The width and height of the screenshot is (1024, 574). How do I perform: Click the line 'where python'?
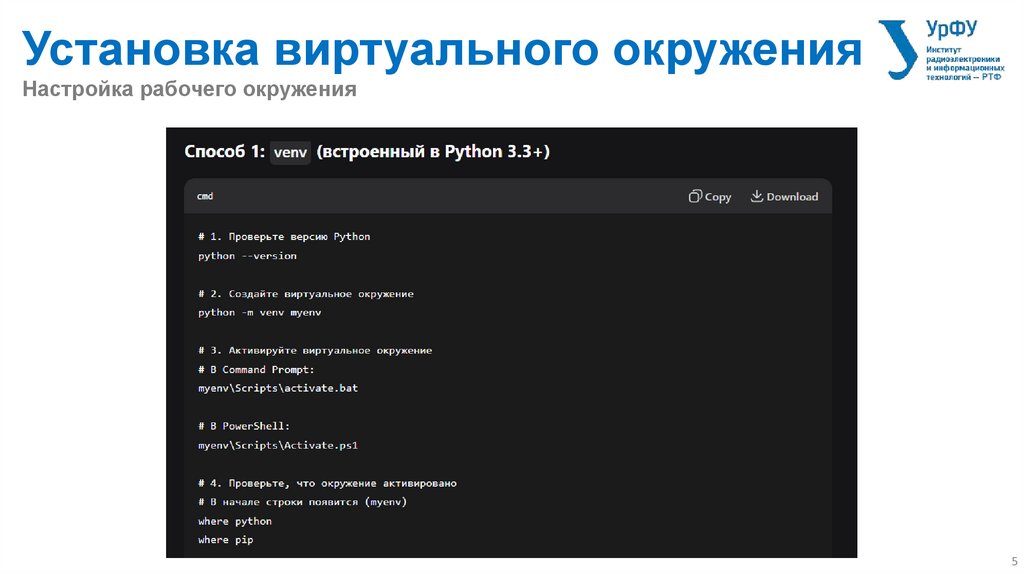pyautogui.click(x=234, y=521)
